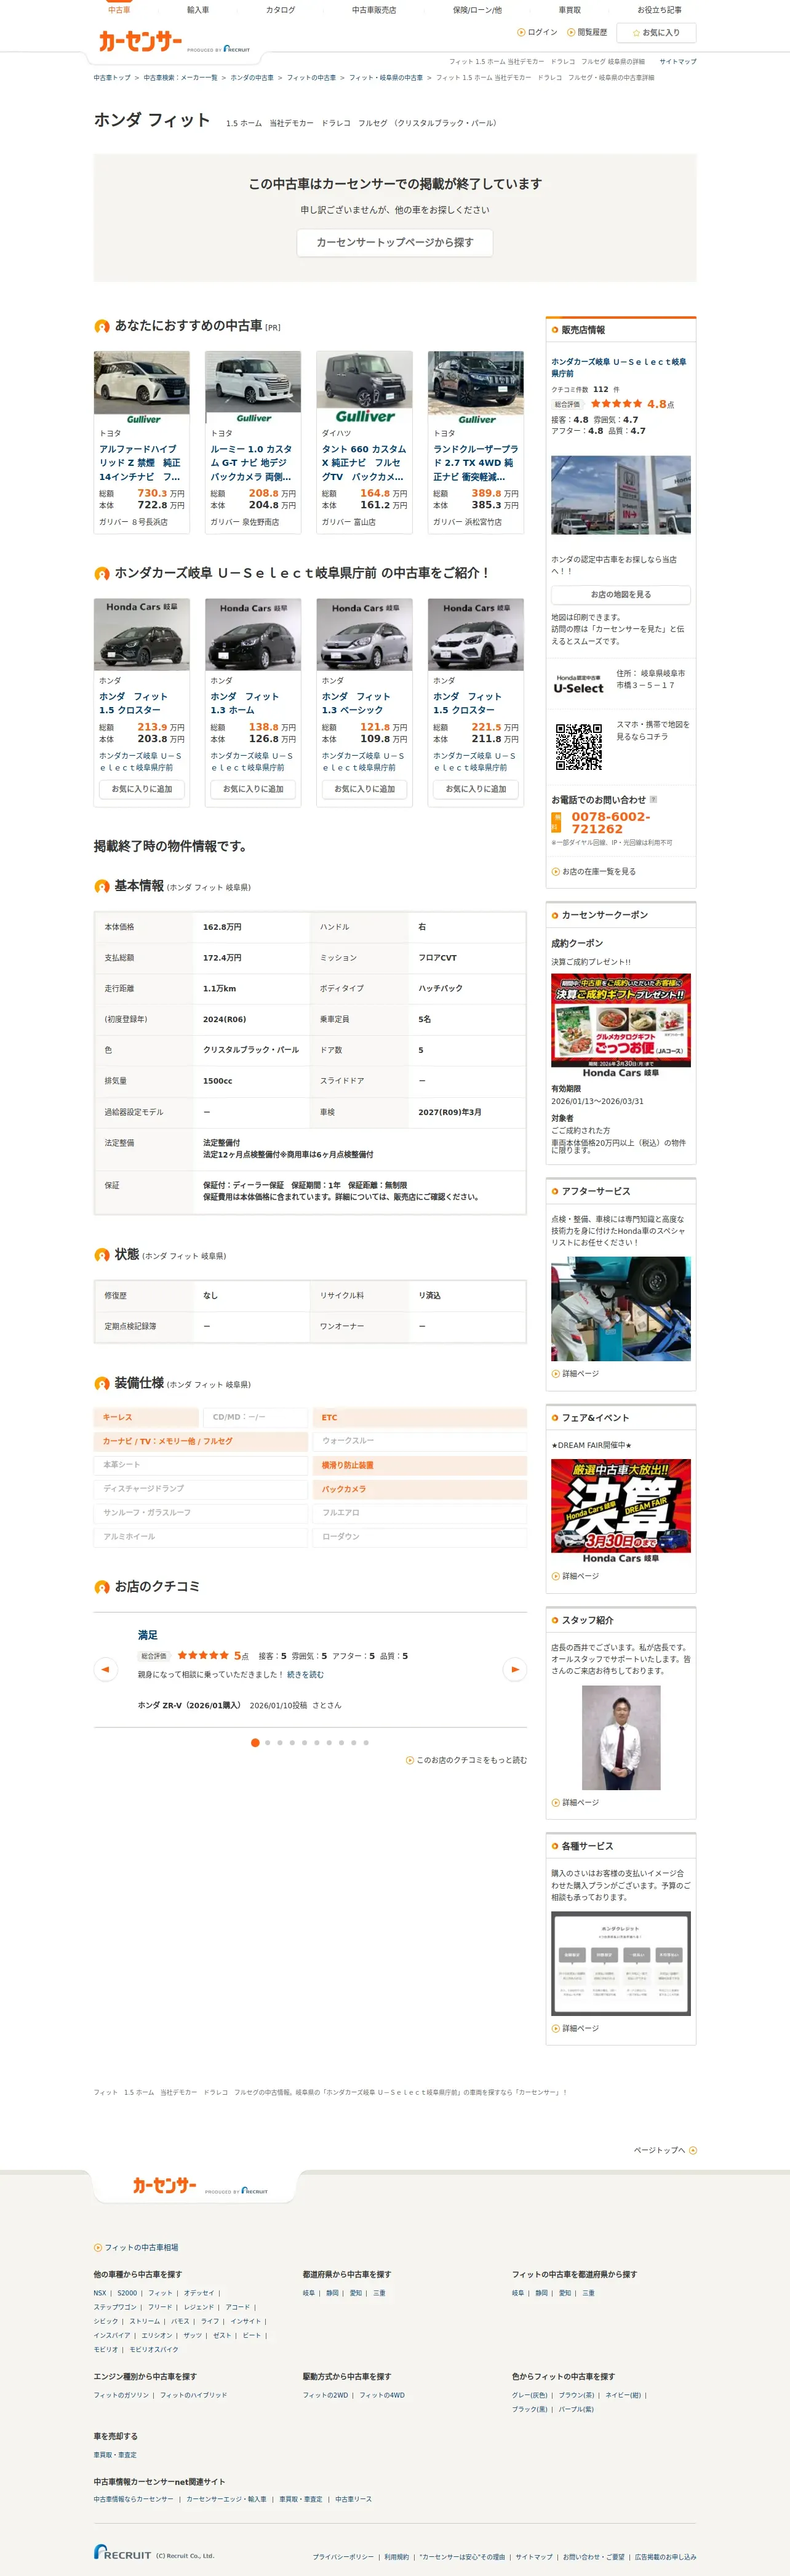Click the S2000 footer link
790x2576 pixels.
pos(127,2293)
